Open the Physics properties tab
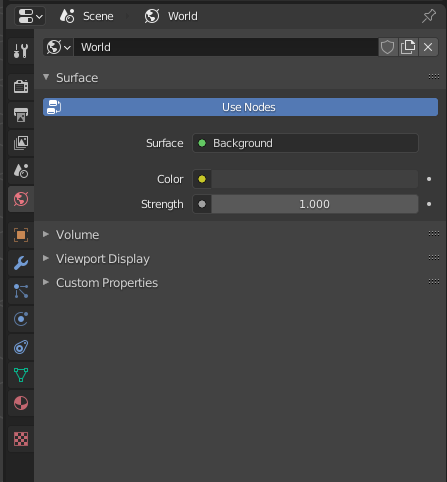The width and height of the screenshot is (447, 482). tap(21, 319)
